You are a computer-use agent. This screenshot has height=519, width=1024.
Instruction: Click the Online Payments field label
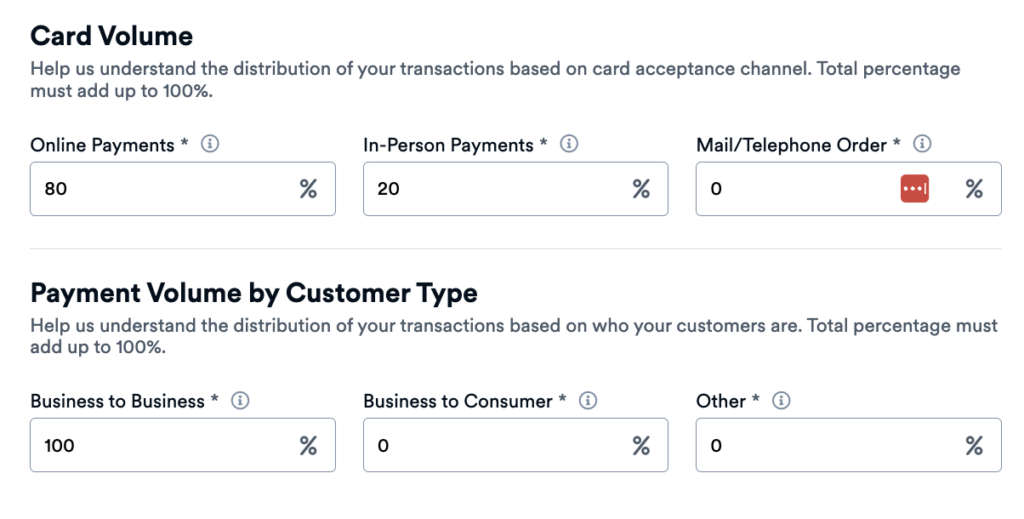click(x=102, y=145)
